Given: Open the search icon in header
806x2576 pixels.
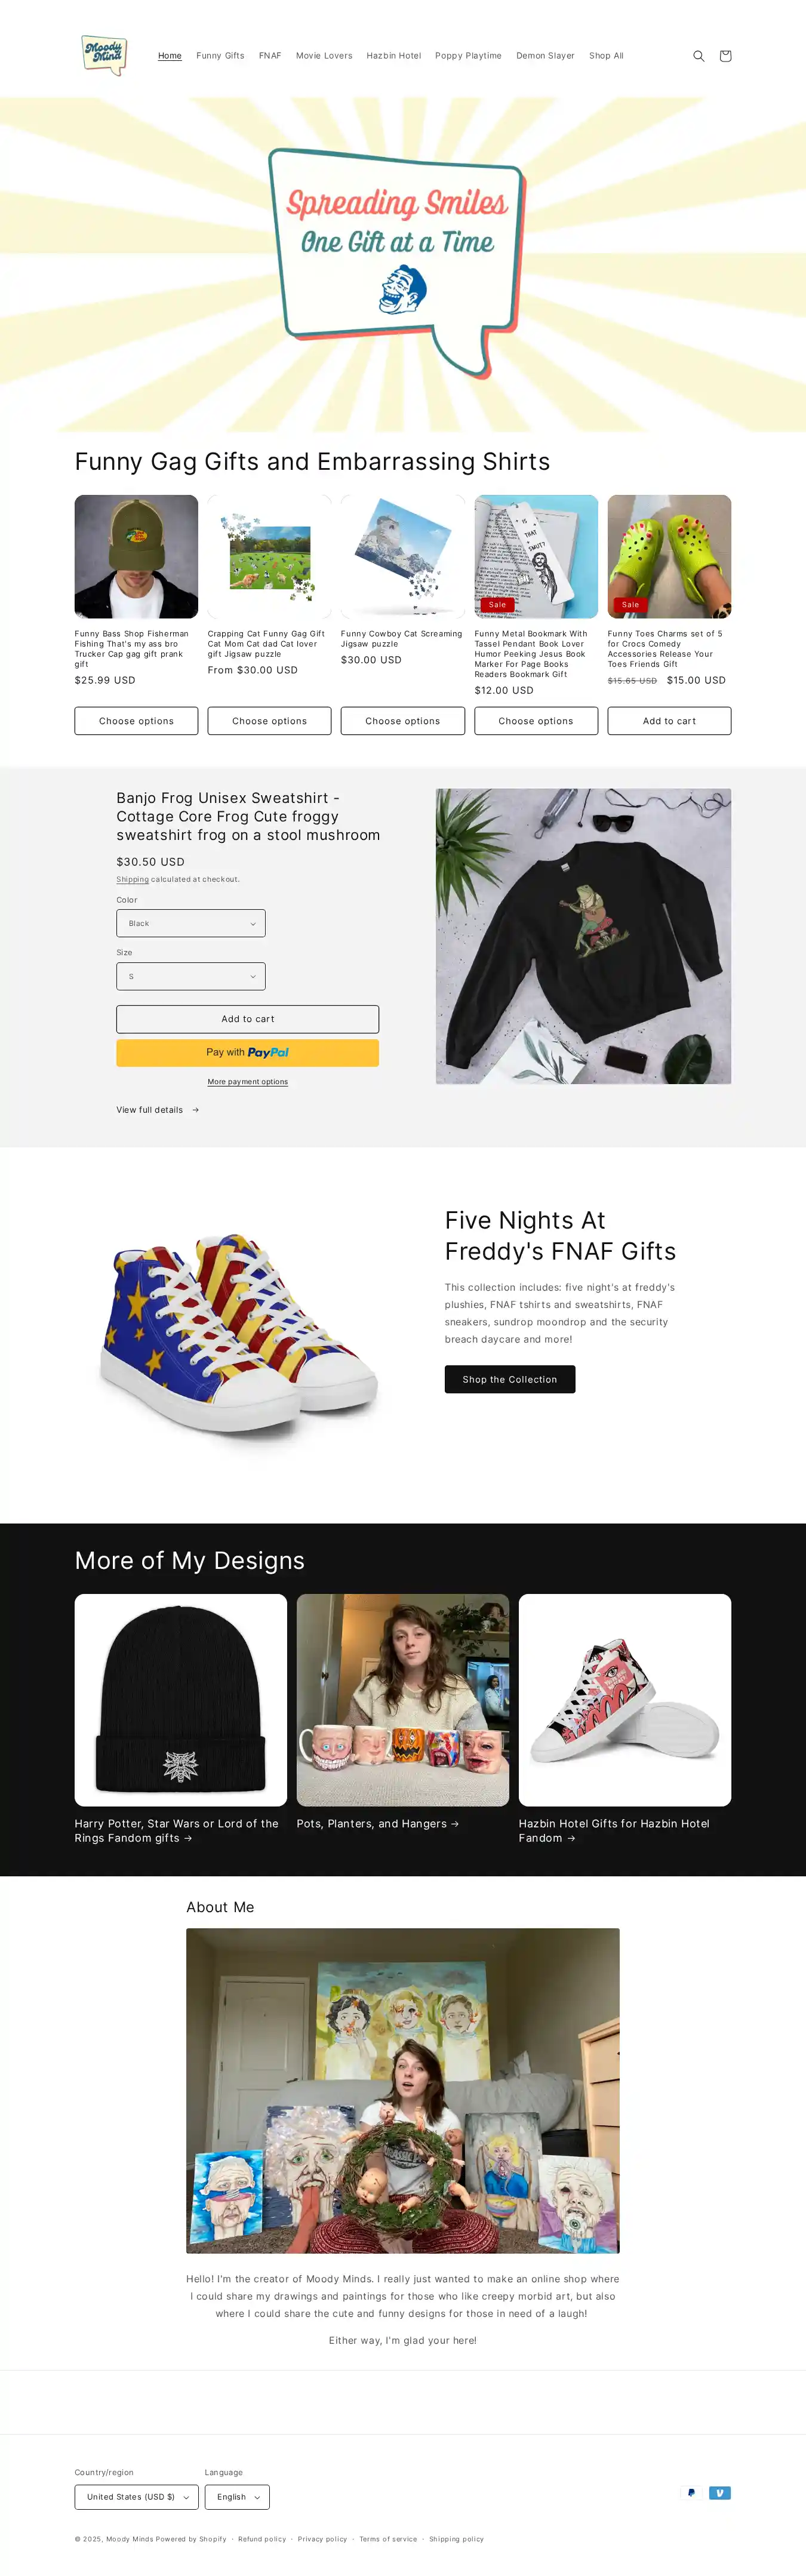Looking at the screenshot, I should click(699, 56).
